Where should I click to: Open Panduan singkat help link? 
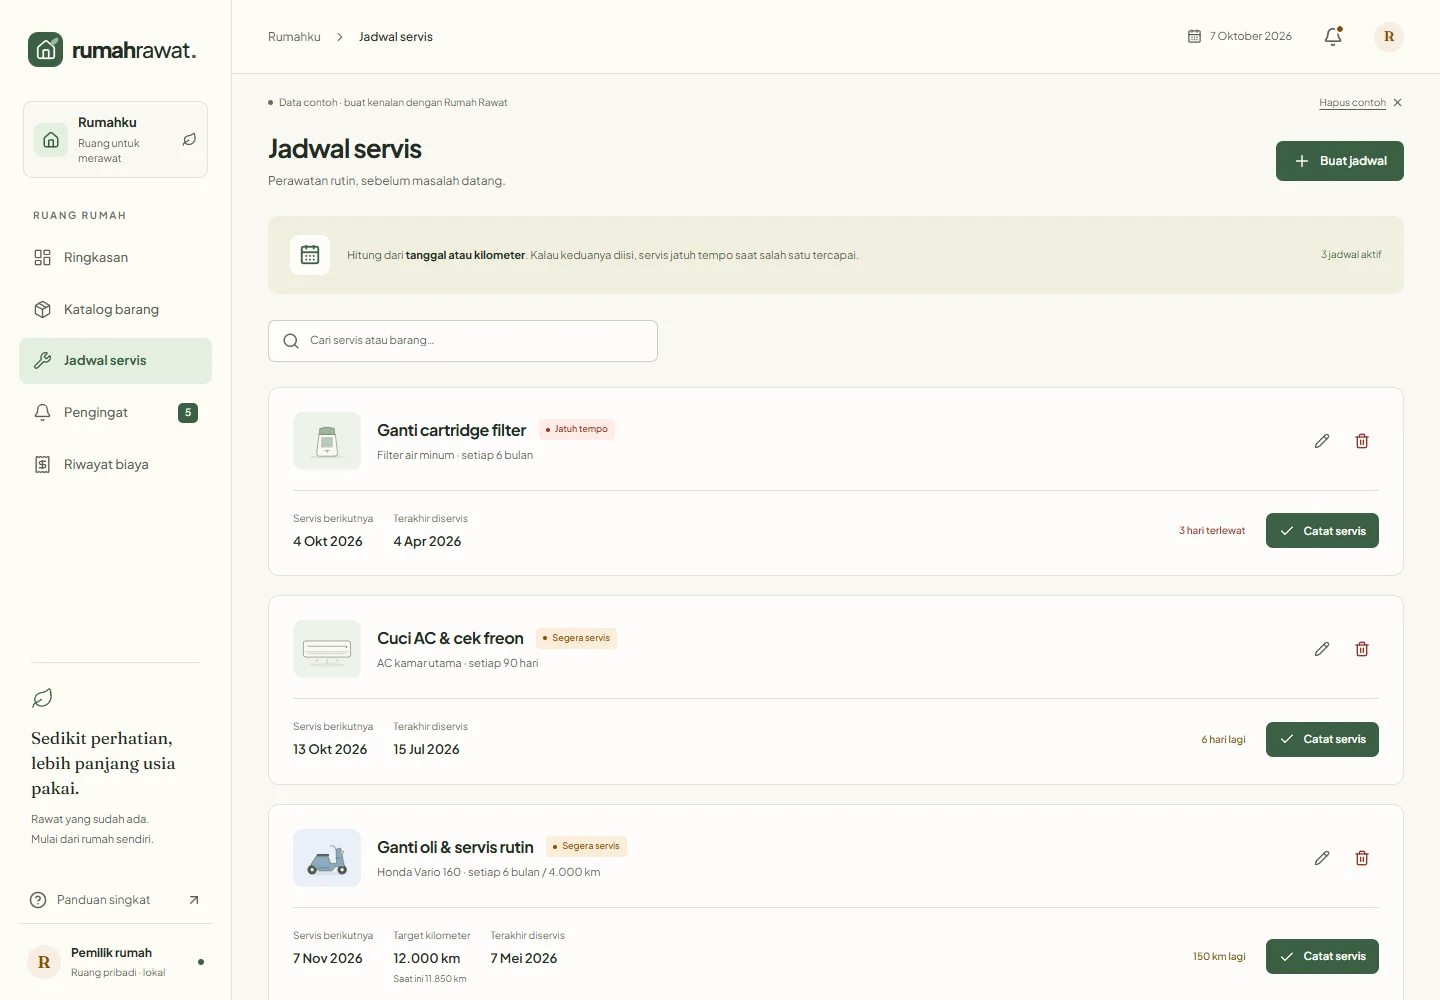coord(115,900)
